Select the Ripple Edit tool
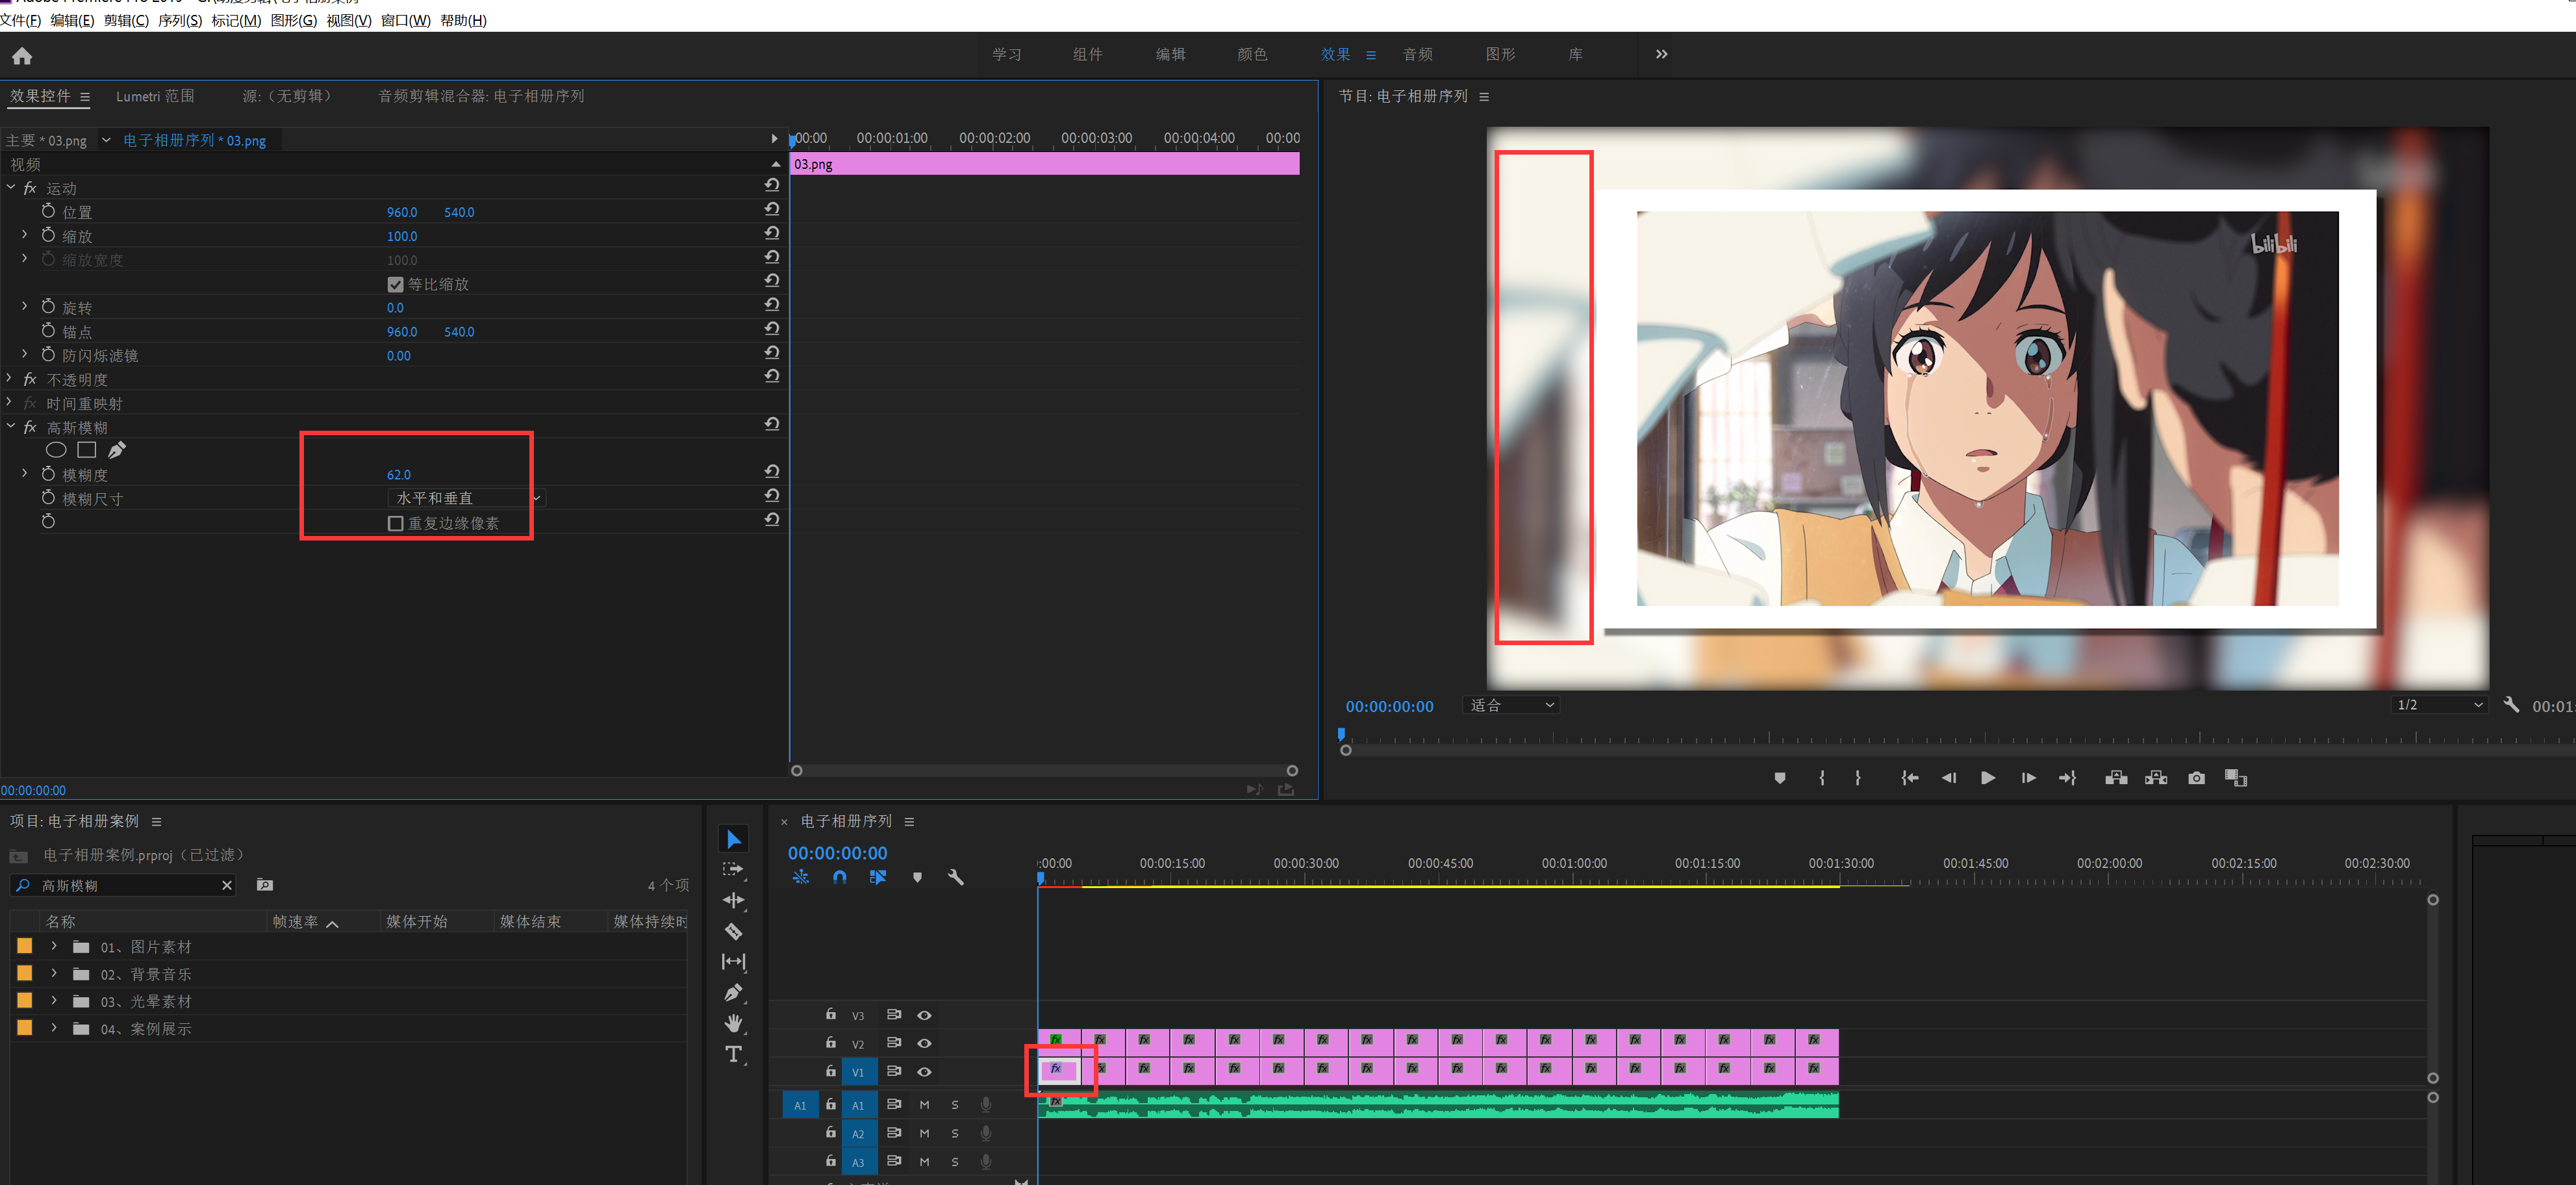Viewport: 2576px width, 1185px height. [x=734, y=900]
